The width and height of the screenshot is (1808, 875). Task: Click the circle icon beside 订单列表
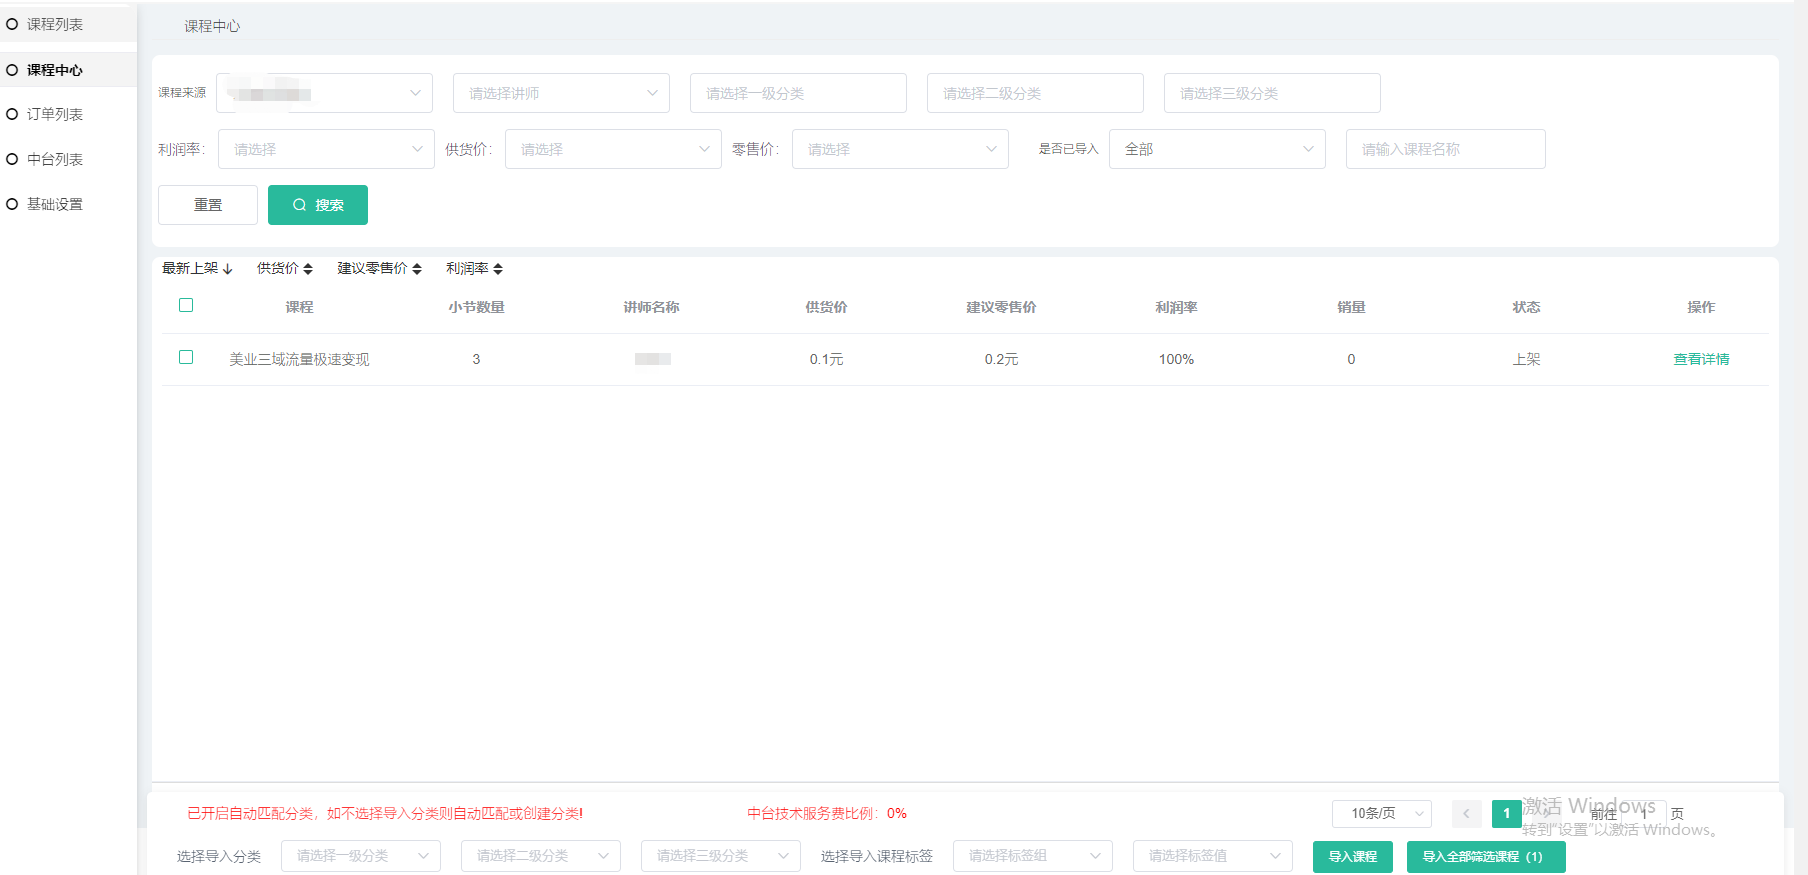(x=13, y=114)
